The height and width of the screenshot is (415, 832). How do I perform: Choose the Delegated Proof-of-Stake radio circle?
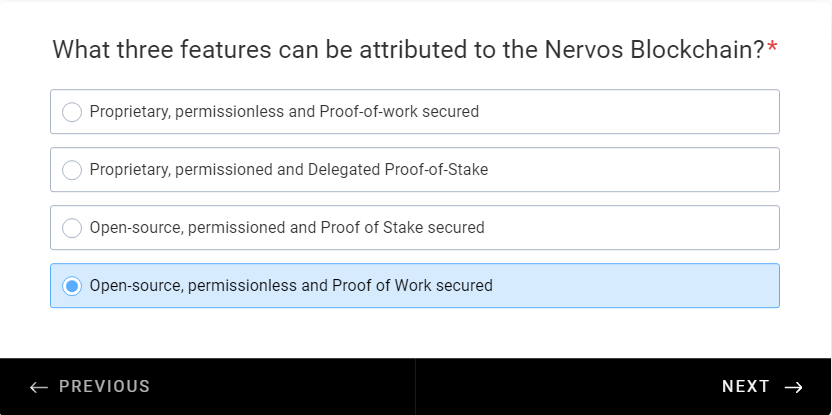pyautogui.click(x=72, y=170)
